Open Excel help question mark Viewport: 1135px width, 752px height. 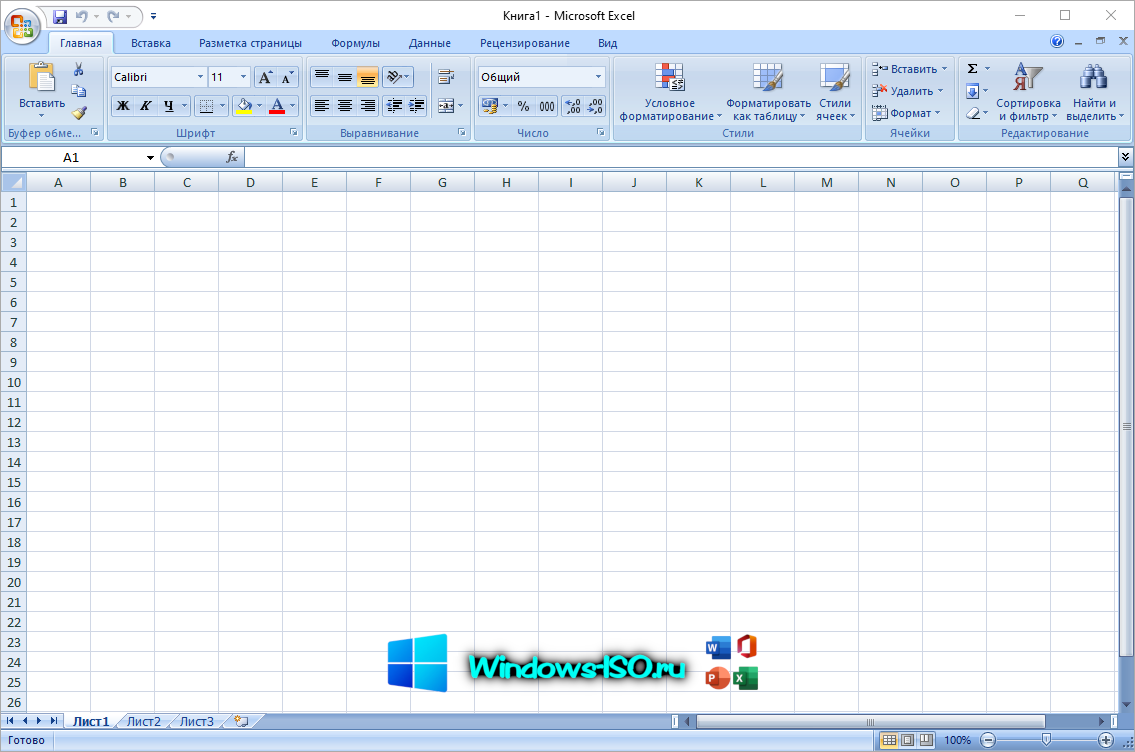pyautogui.click(x=1057, y=41)
